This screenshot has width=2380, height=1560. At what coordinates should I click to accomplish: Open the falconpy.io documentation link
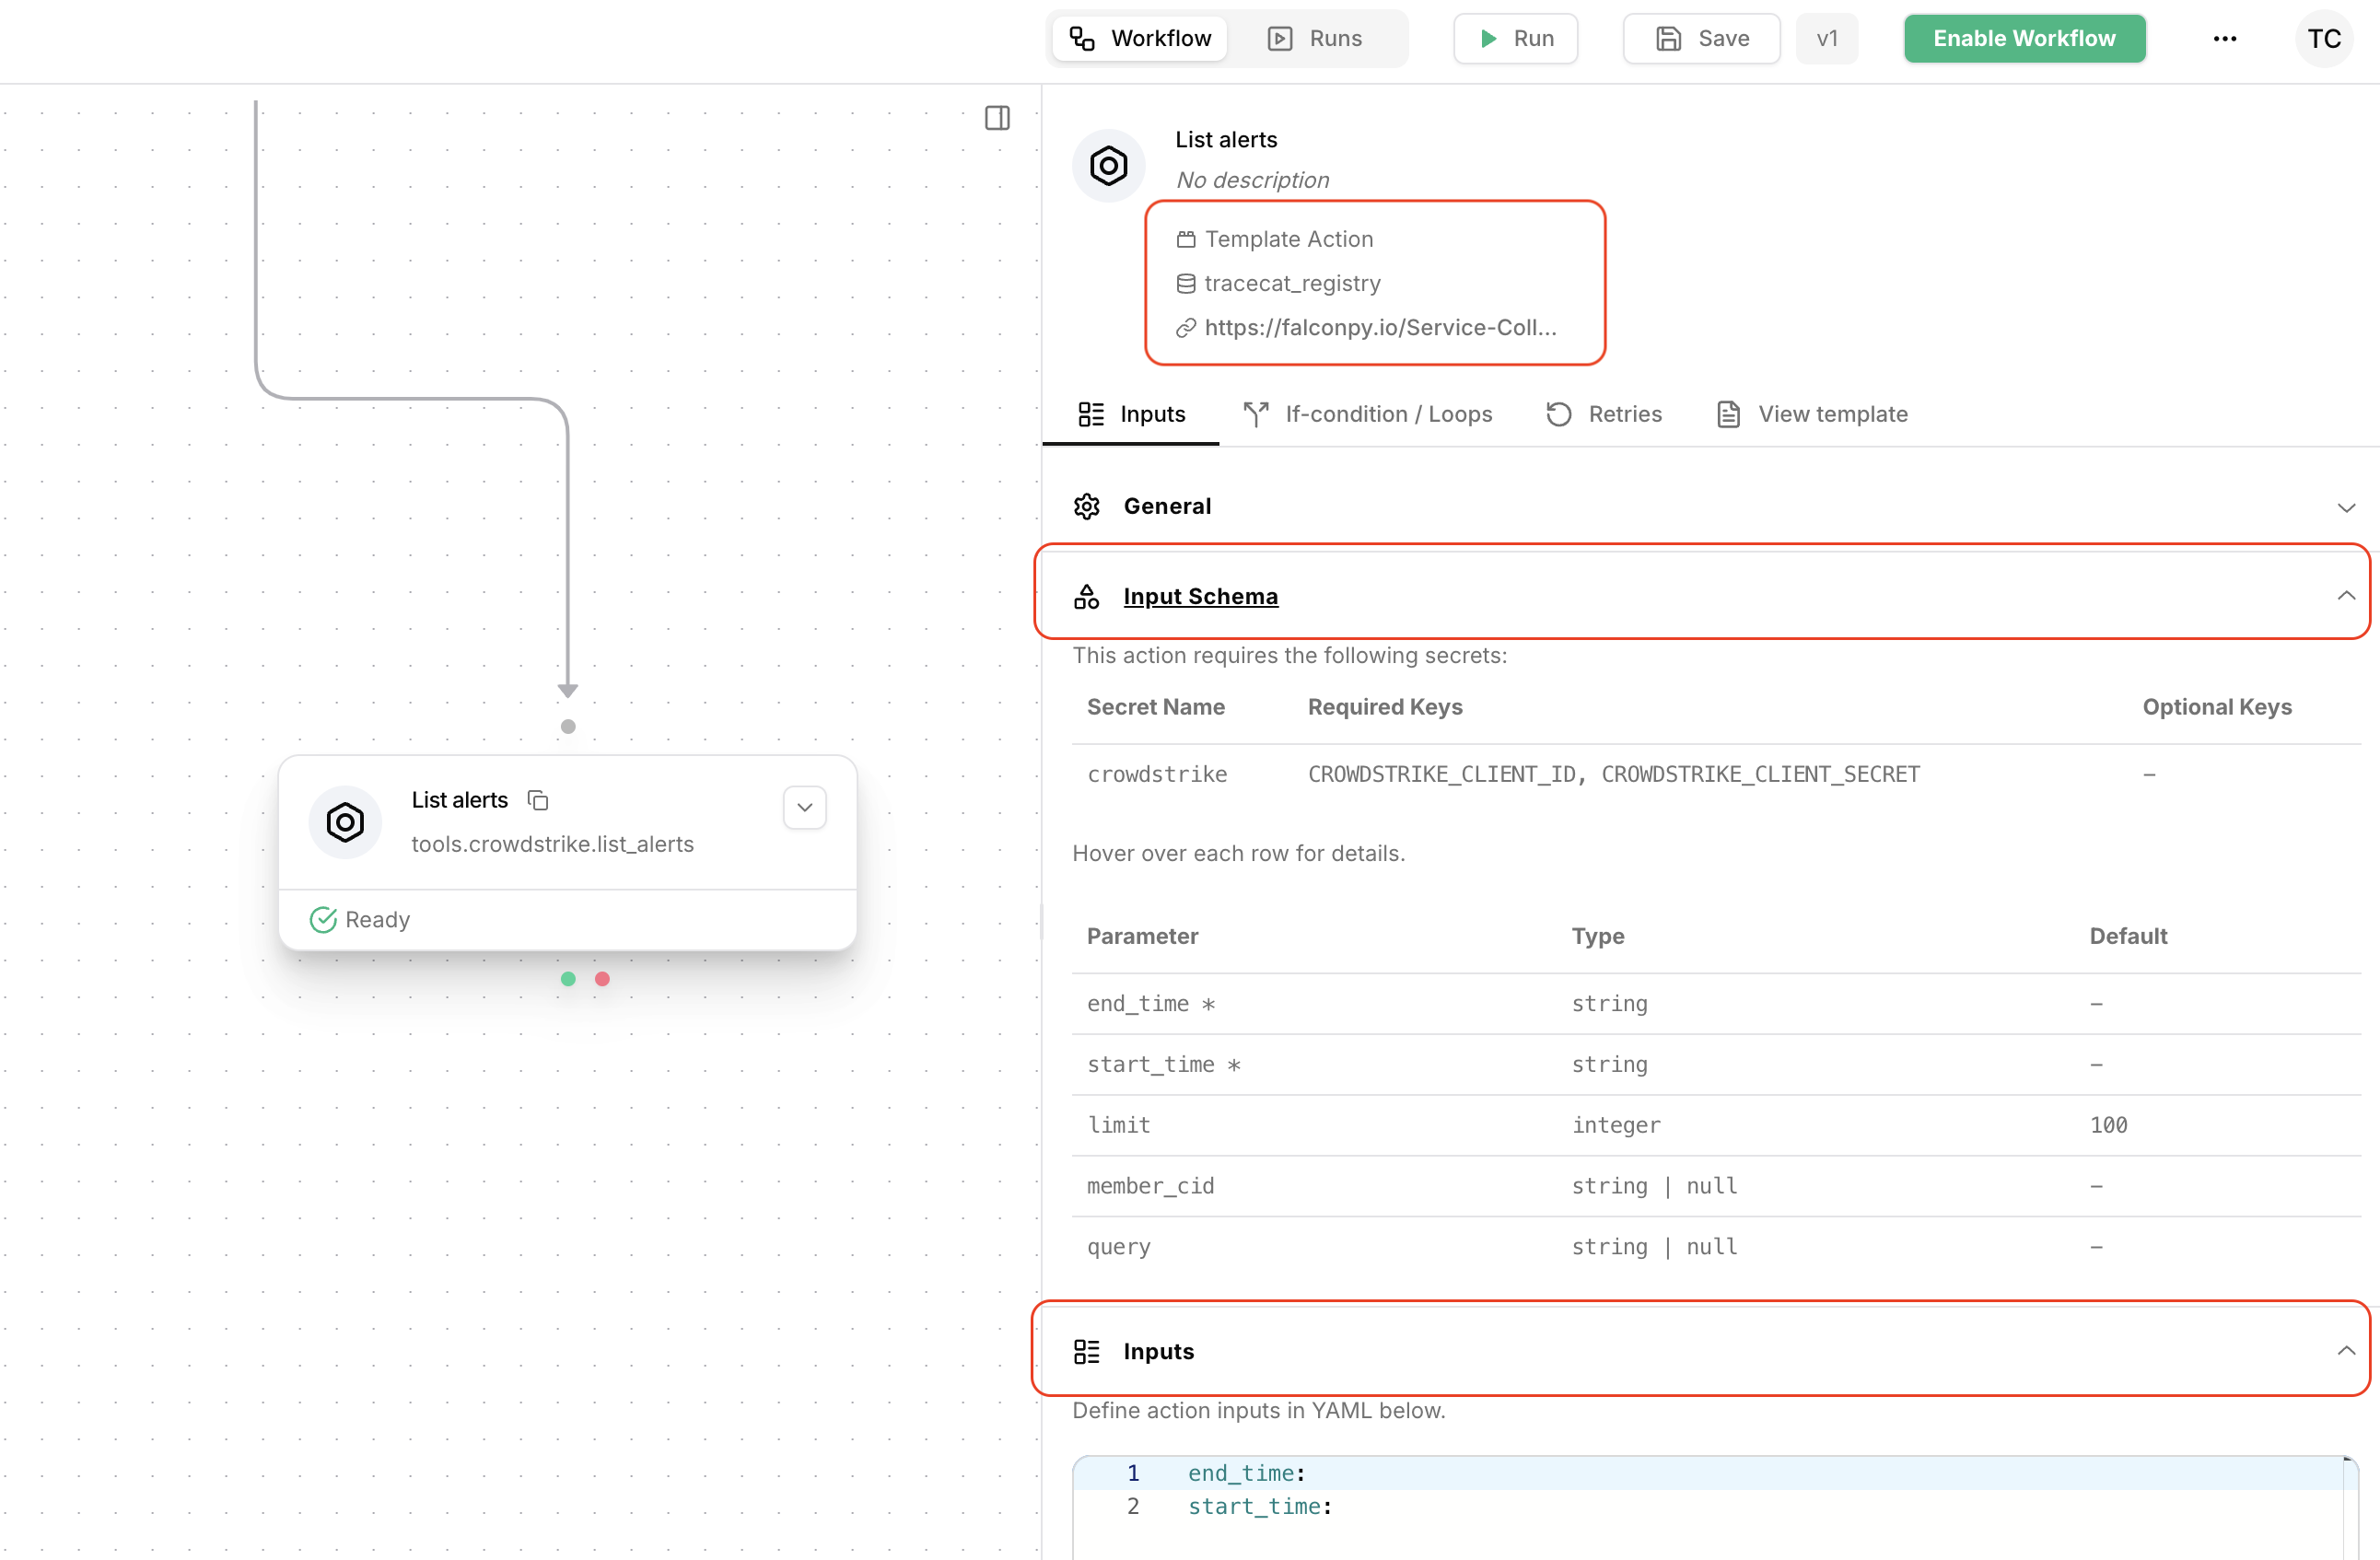[1379, 328]
